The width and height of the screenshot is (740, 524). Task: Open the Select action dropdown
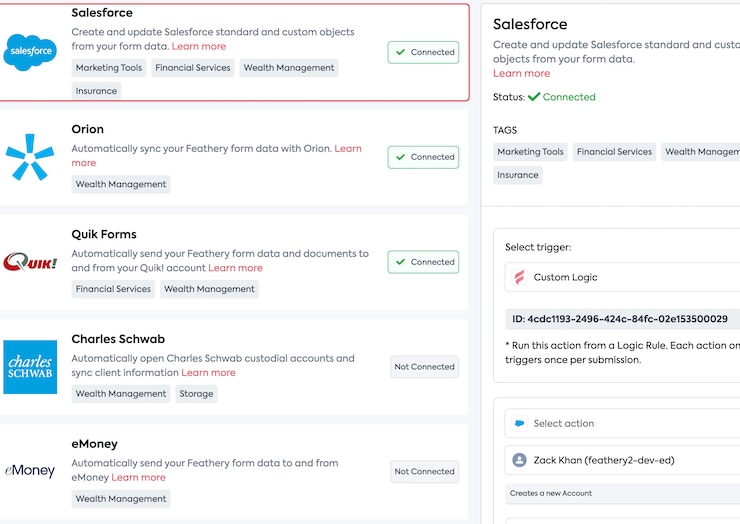pos(622,423)
